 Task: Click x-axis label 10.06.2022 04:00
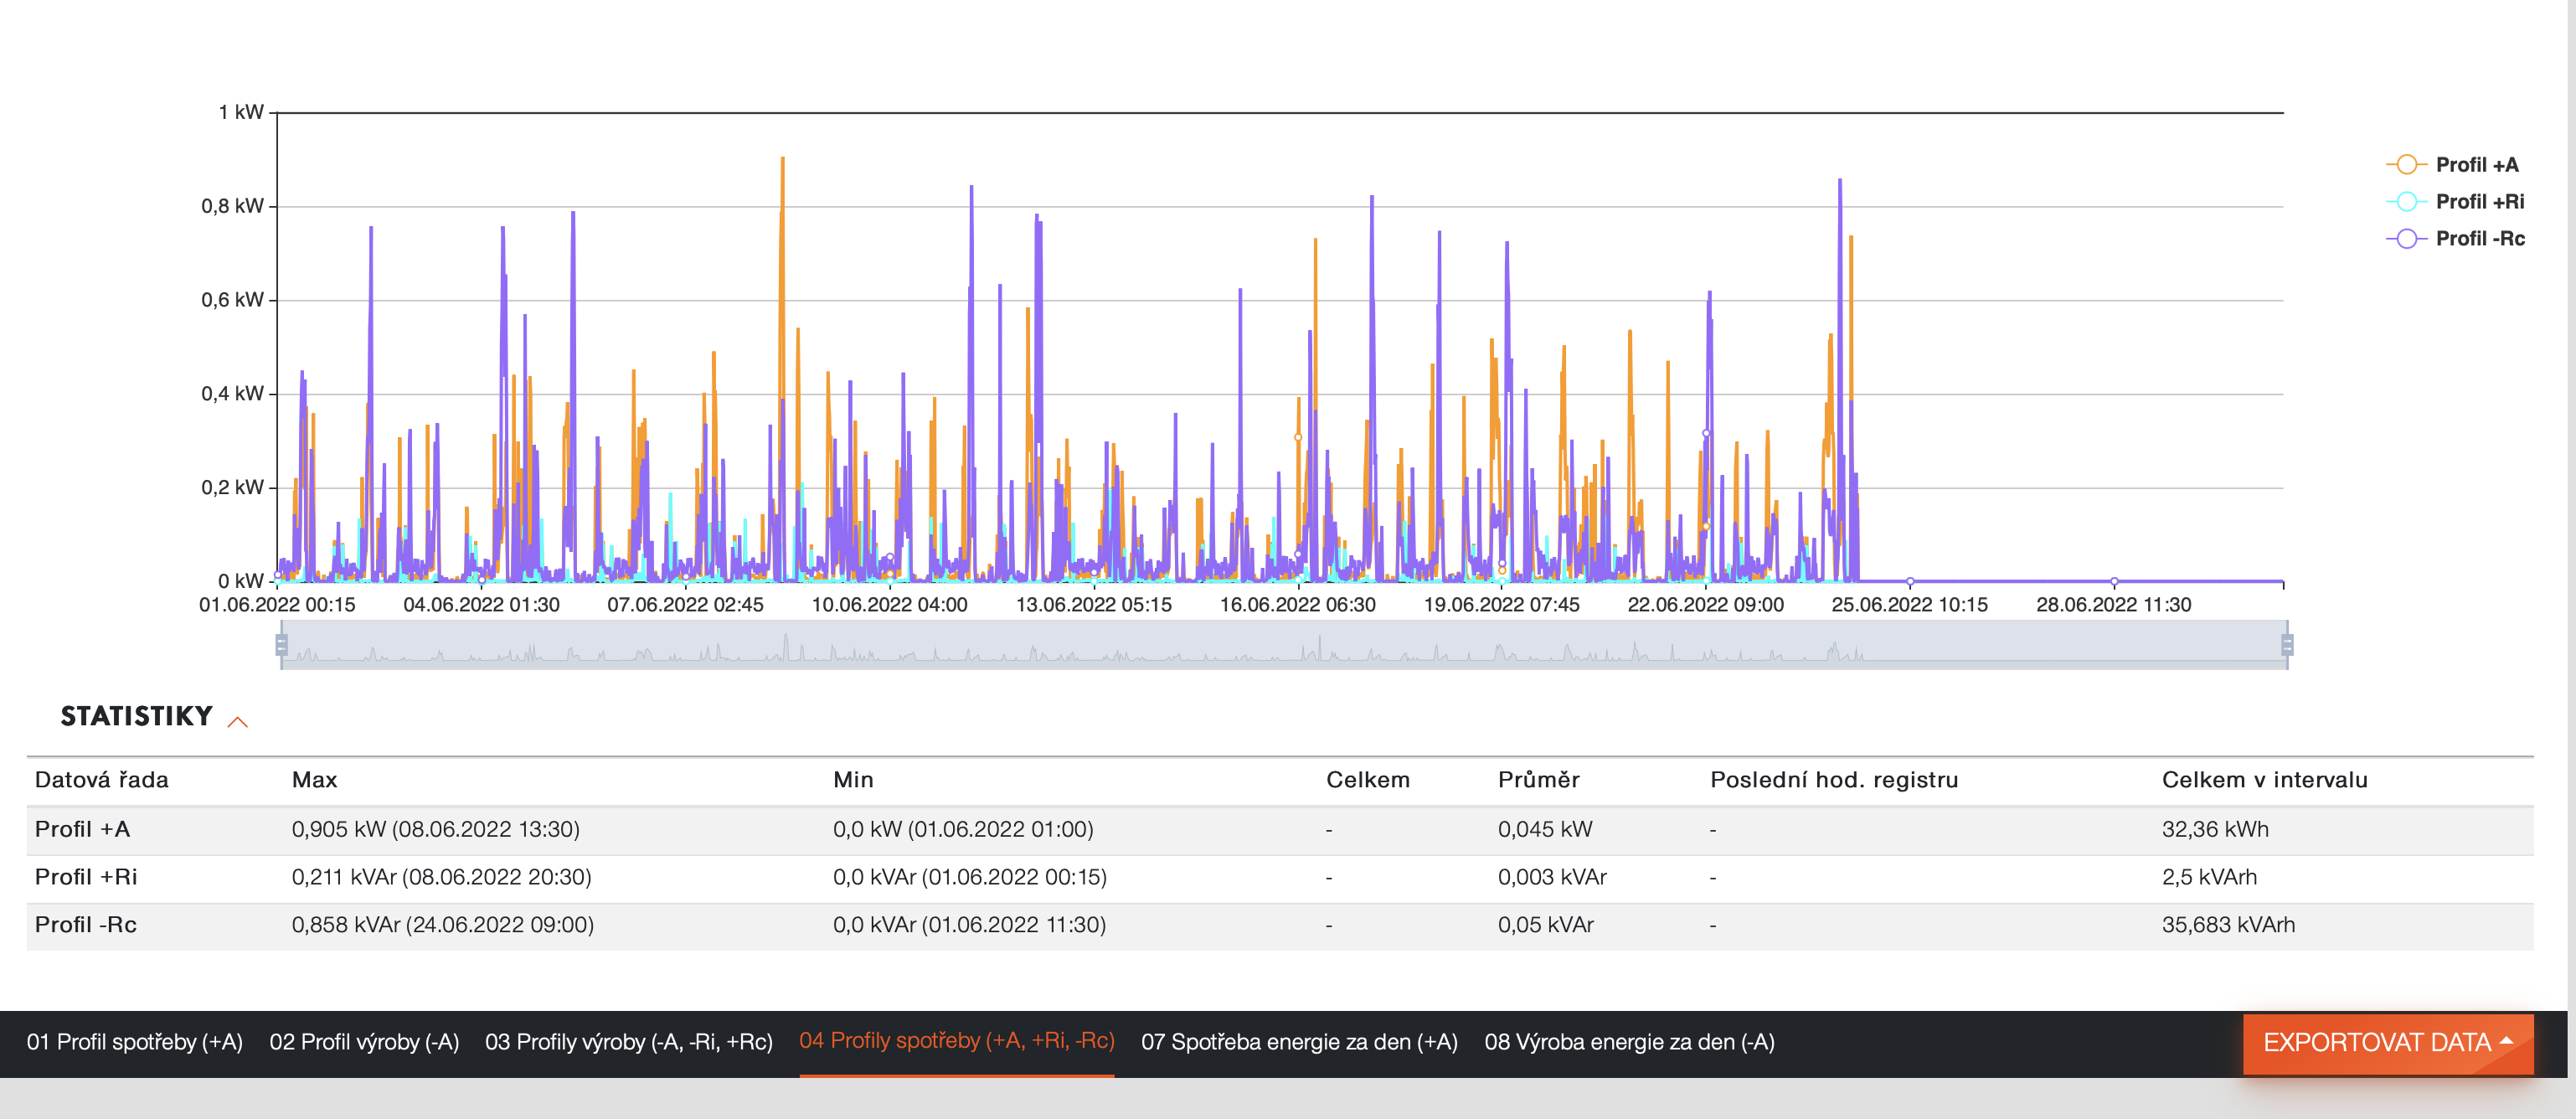tap(889, 605)
